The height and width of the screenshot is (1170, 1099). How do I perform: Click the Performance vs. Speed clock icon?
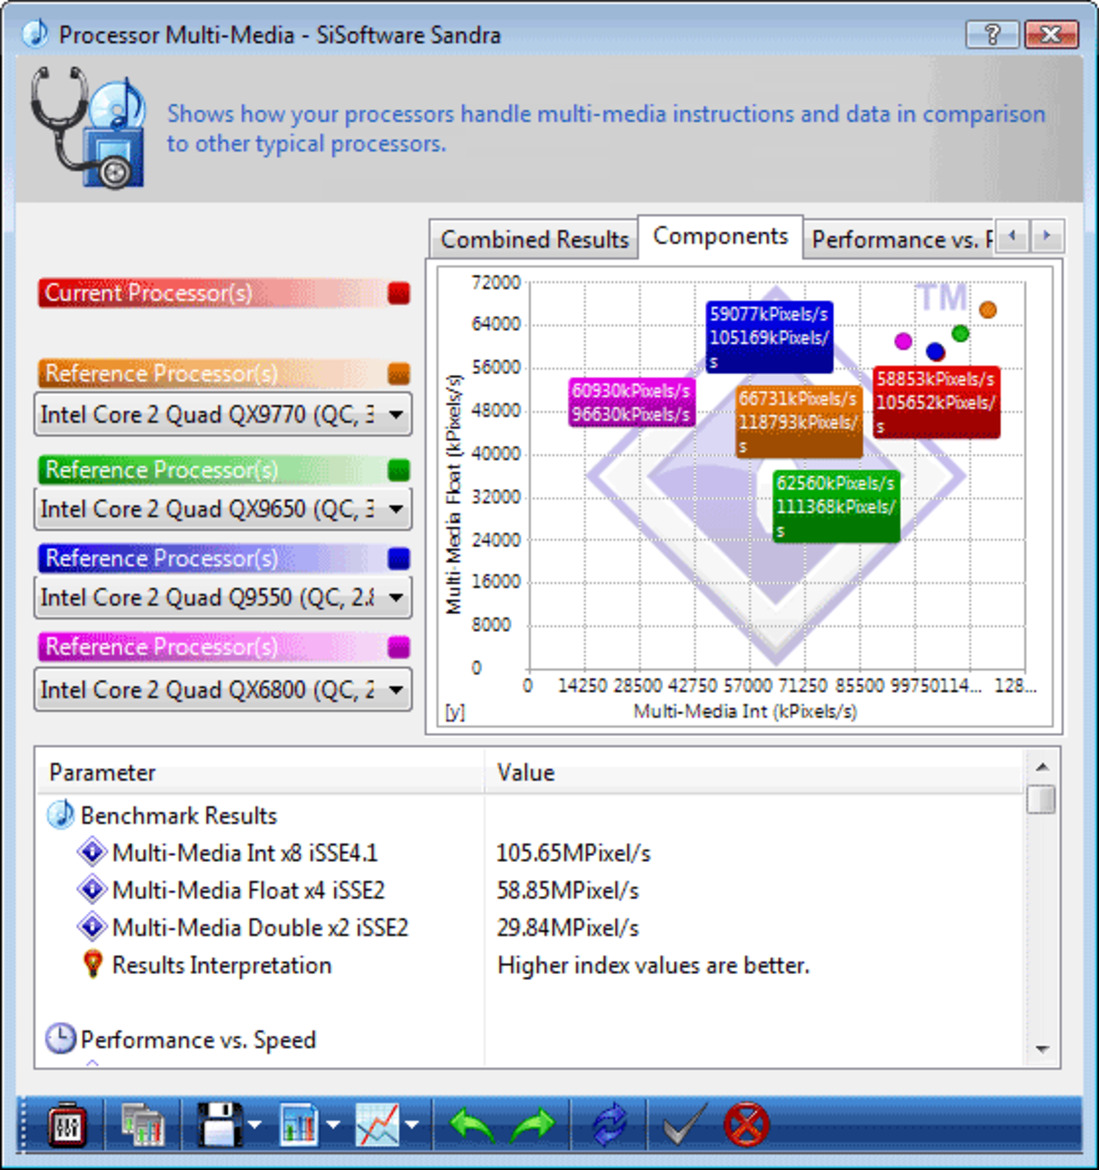60,1039
